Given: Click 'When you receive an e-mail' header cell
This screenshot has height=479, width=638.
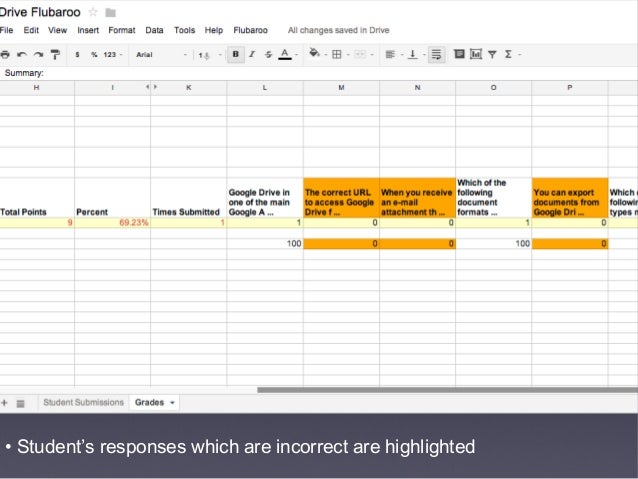Looking at the screenshot, I should click(x=417, y=197).
